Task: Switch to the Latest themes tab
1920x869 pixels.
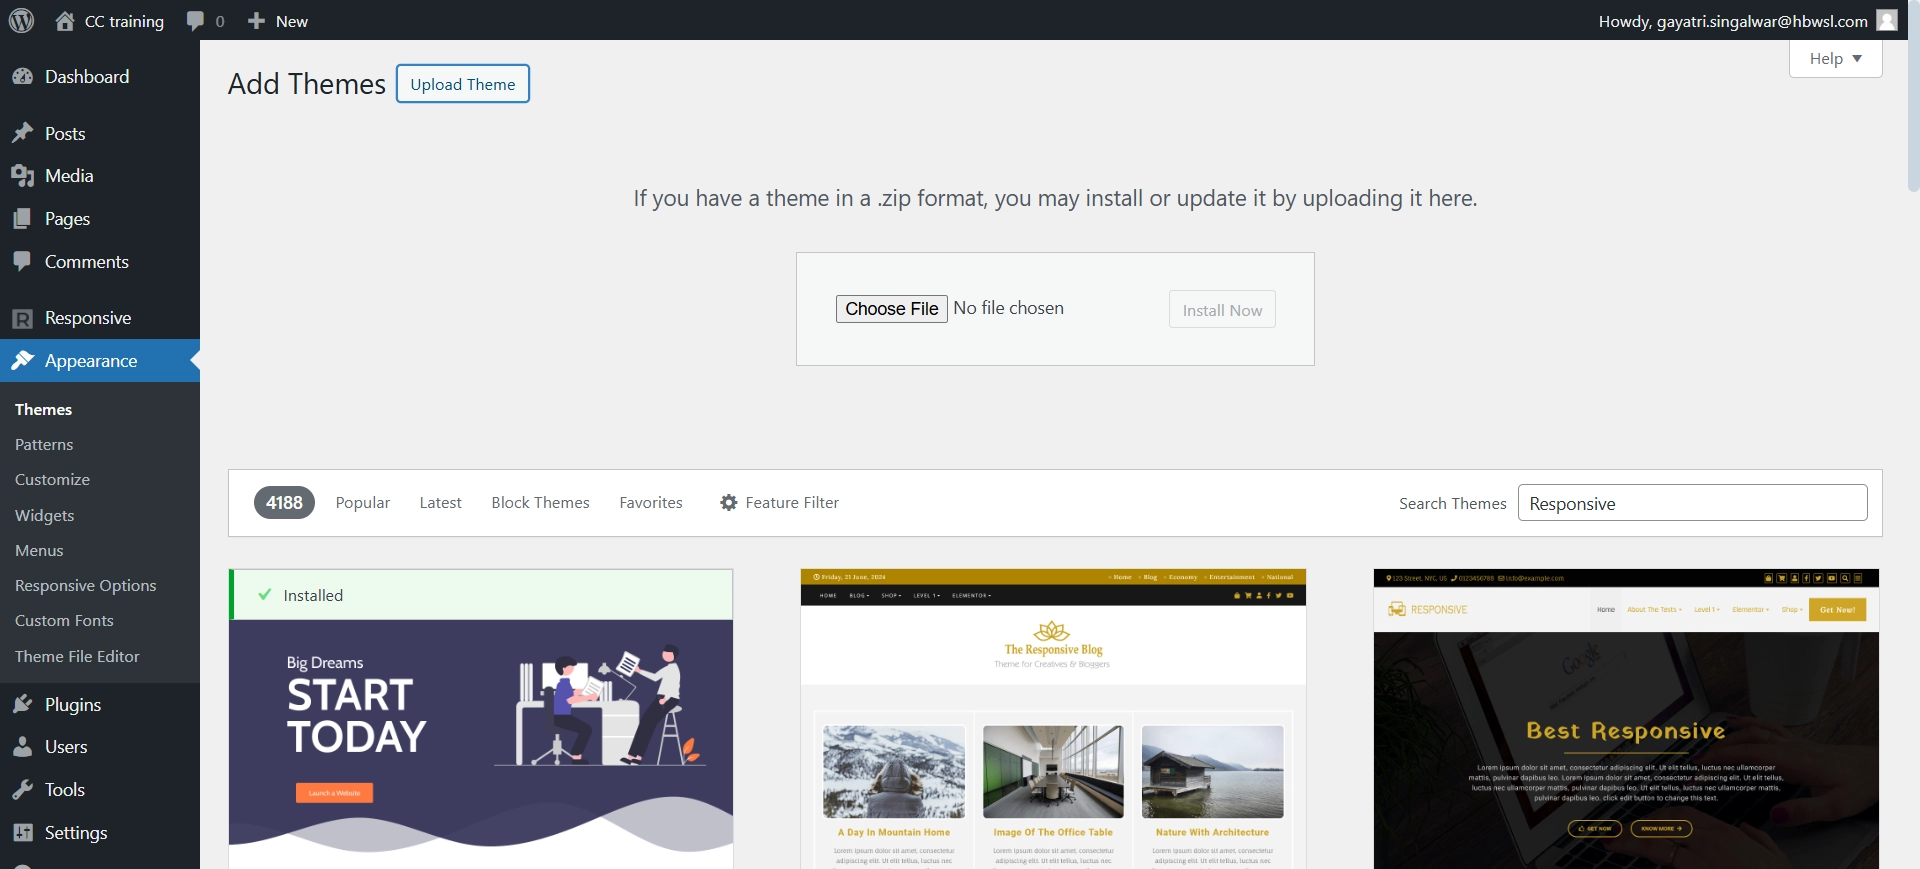Action: pos(440,503)
